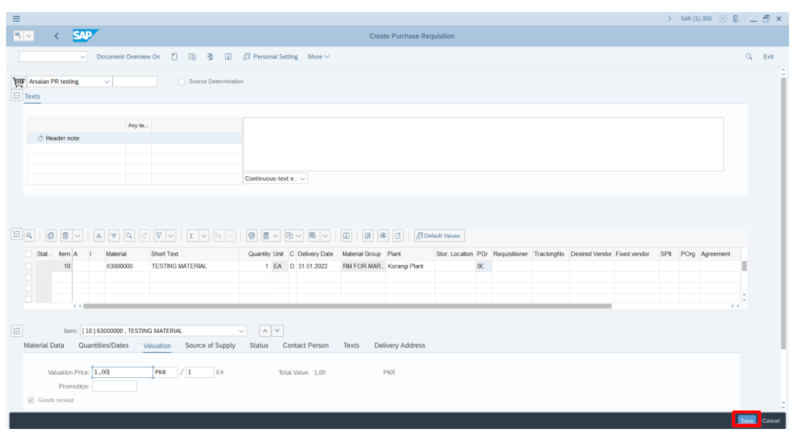Click the Save button
The width and height of the screenshot is (800, 437).
tap(746, 420)
